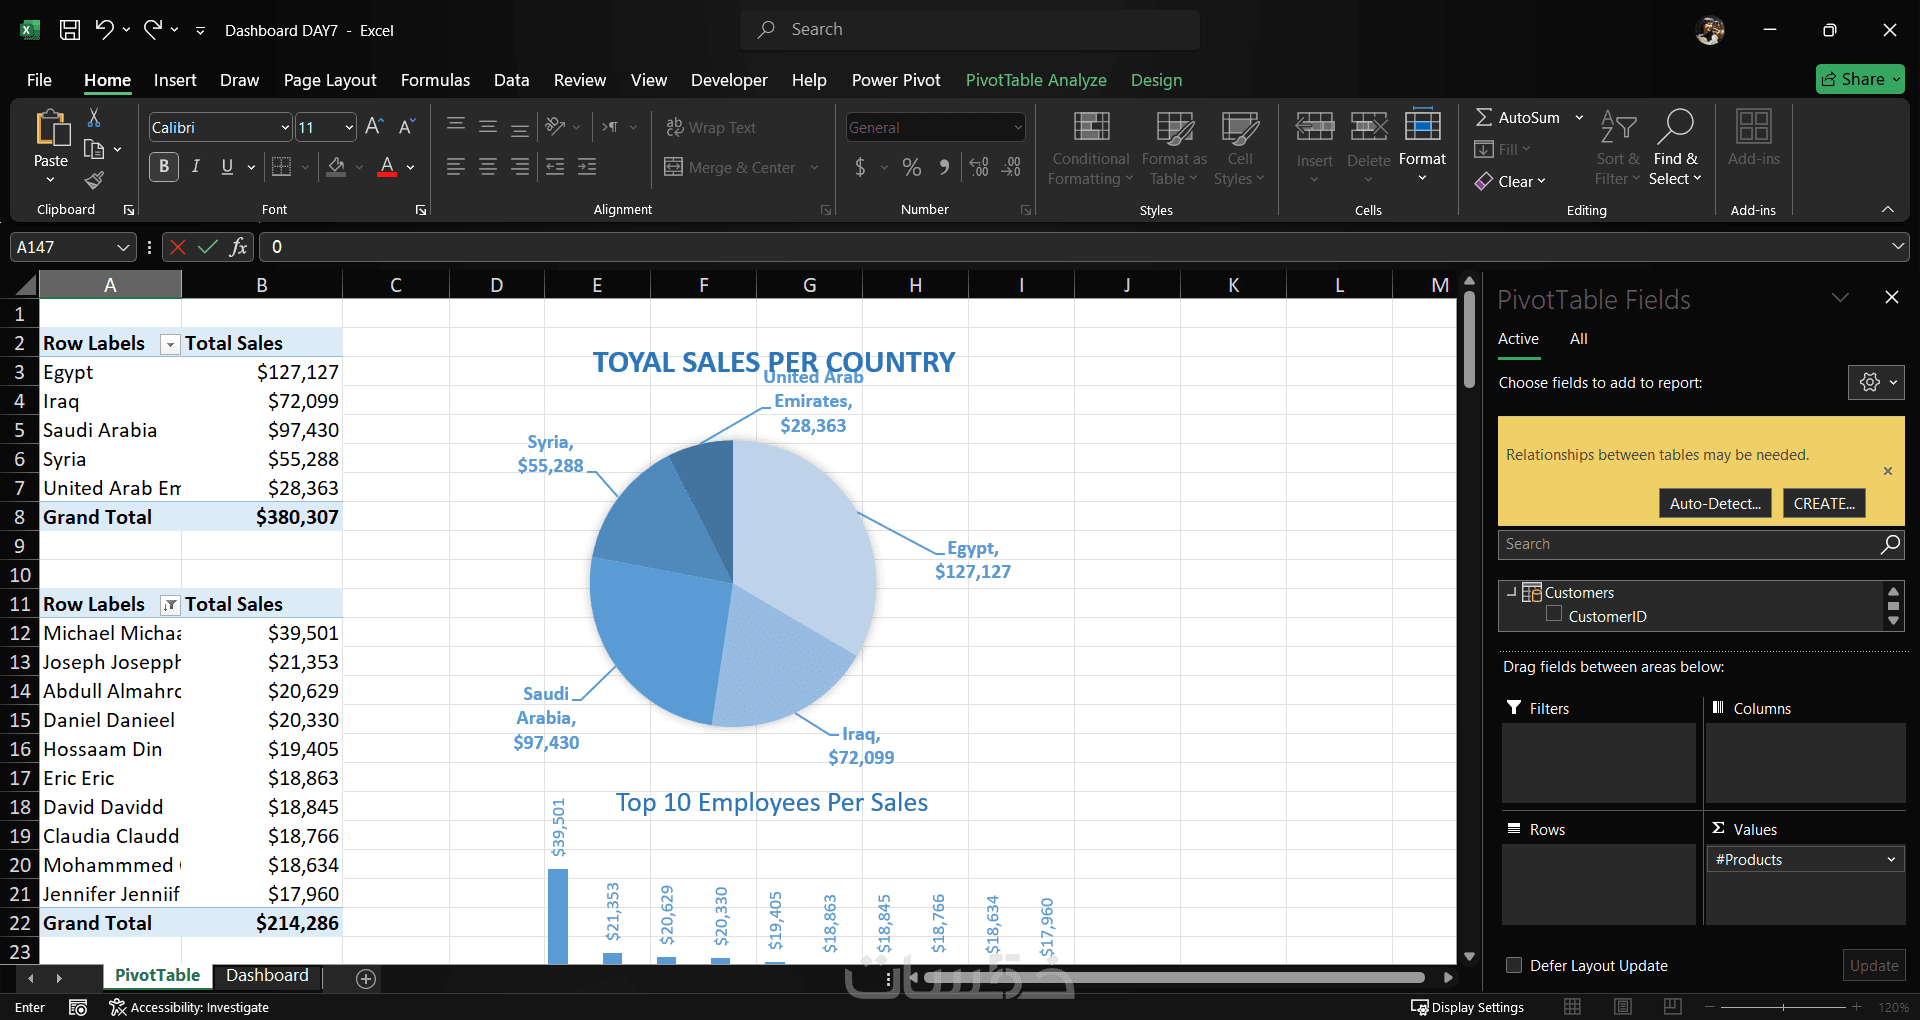Click the Cut scissors icon
Screen dimensions: 1920x1020
pos(94,118)
